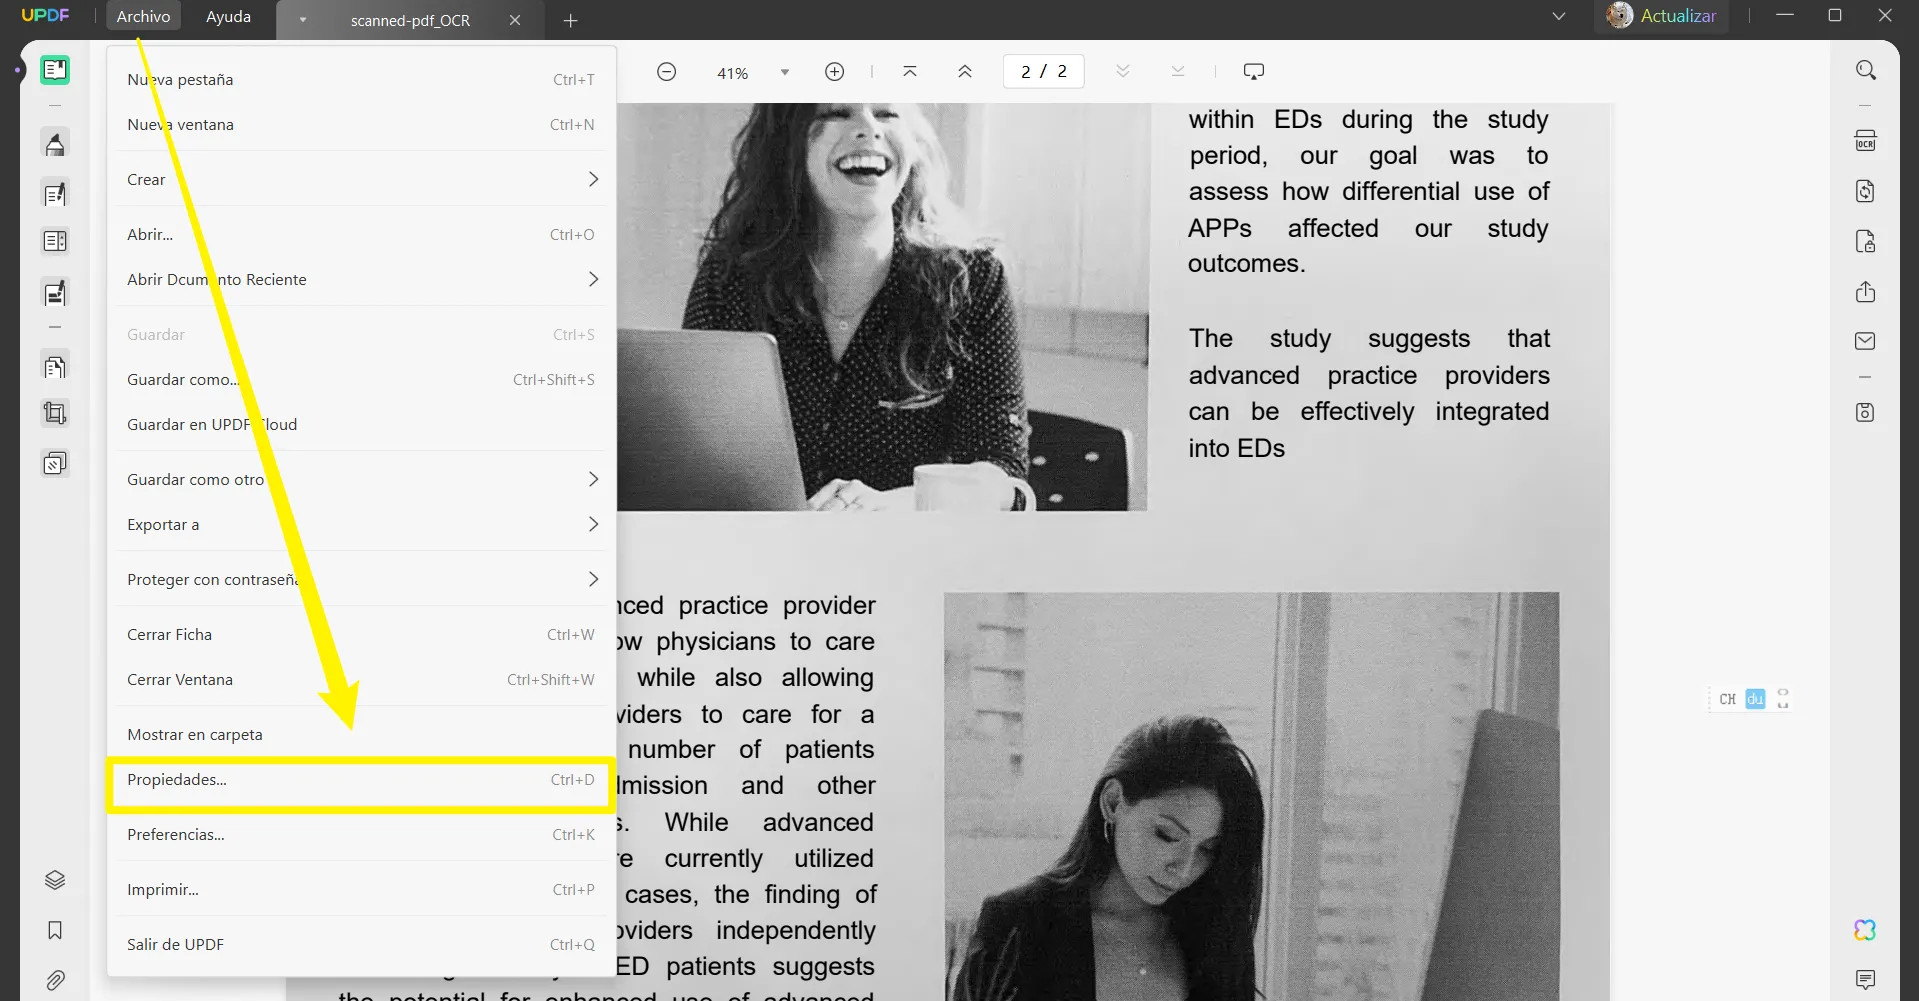Open the OCR recognition tool icon
Screen dimensions: 1919x1001
coord(1865,141)
